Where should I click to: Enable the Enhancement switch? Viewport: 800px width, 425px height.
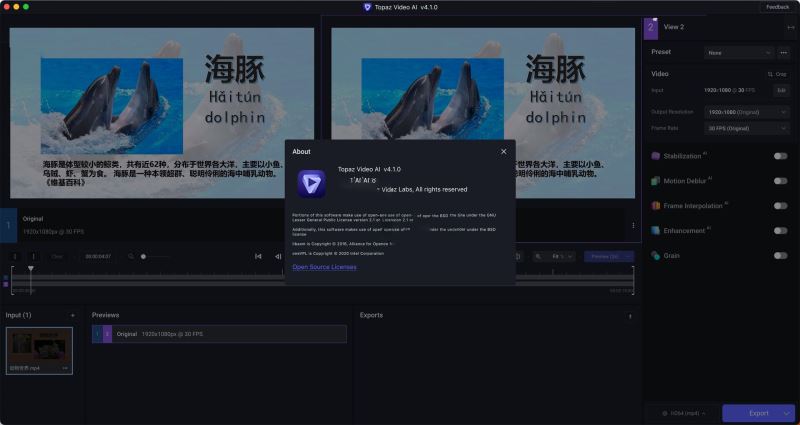coord(780,231)
